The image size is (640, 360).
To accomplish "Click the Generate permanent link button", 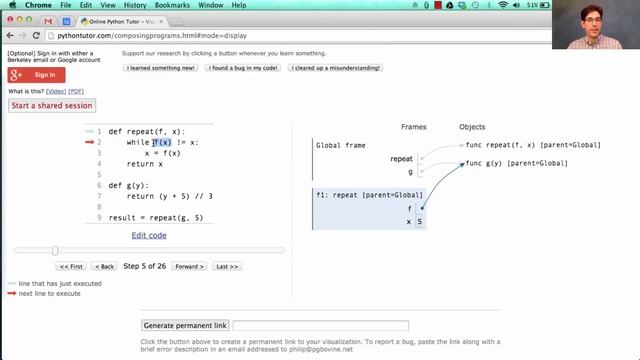I will (185, 326).
